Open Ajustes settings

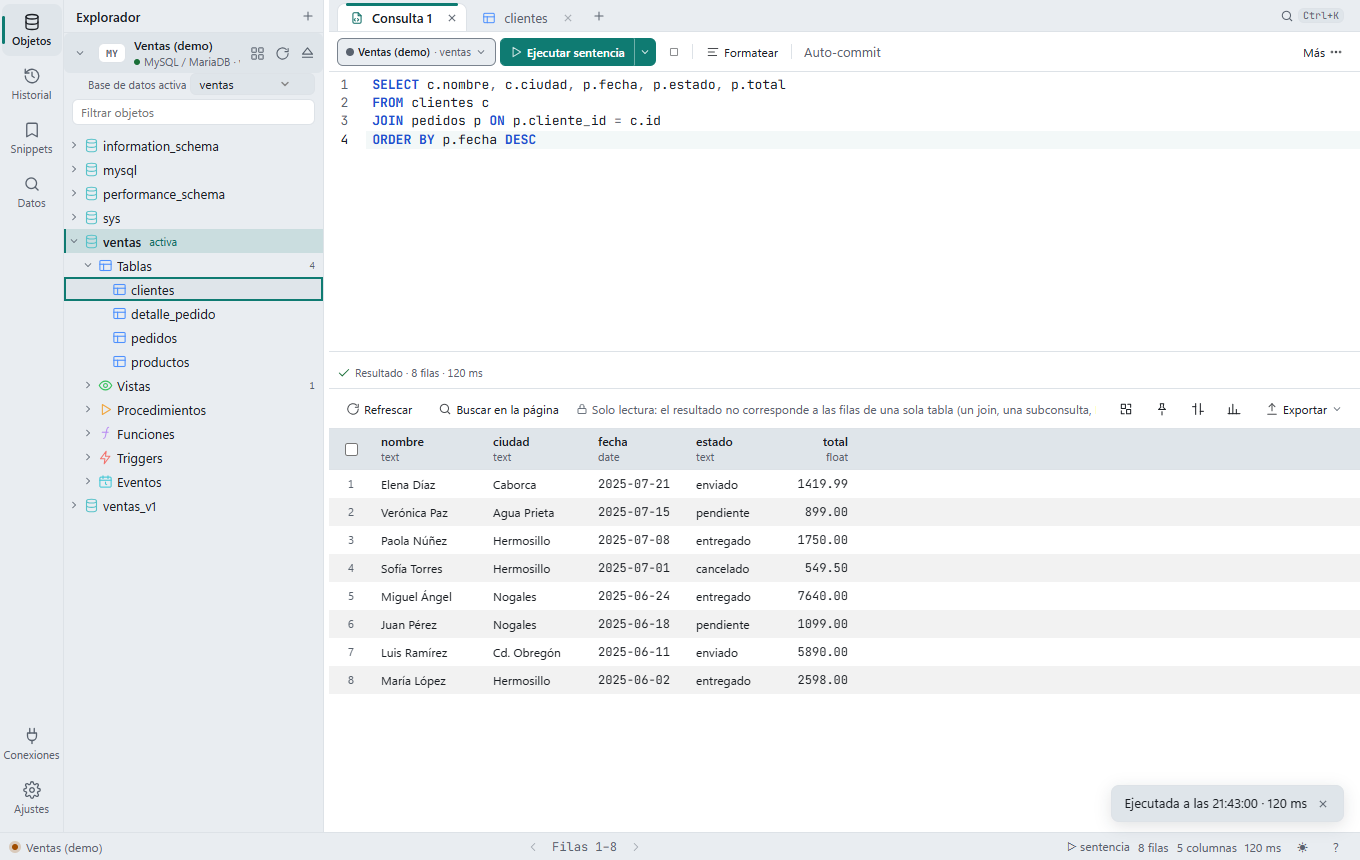(31, 798)
